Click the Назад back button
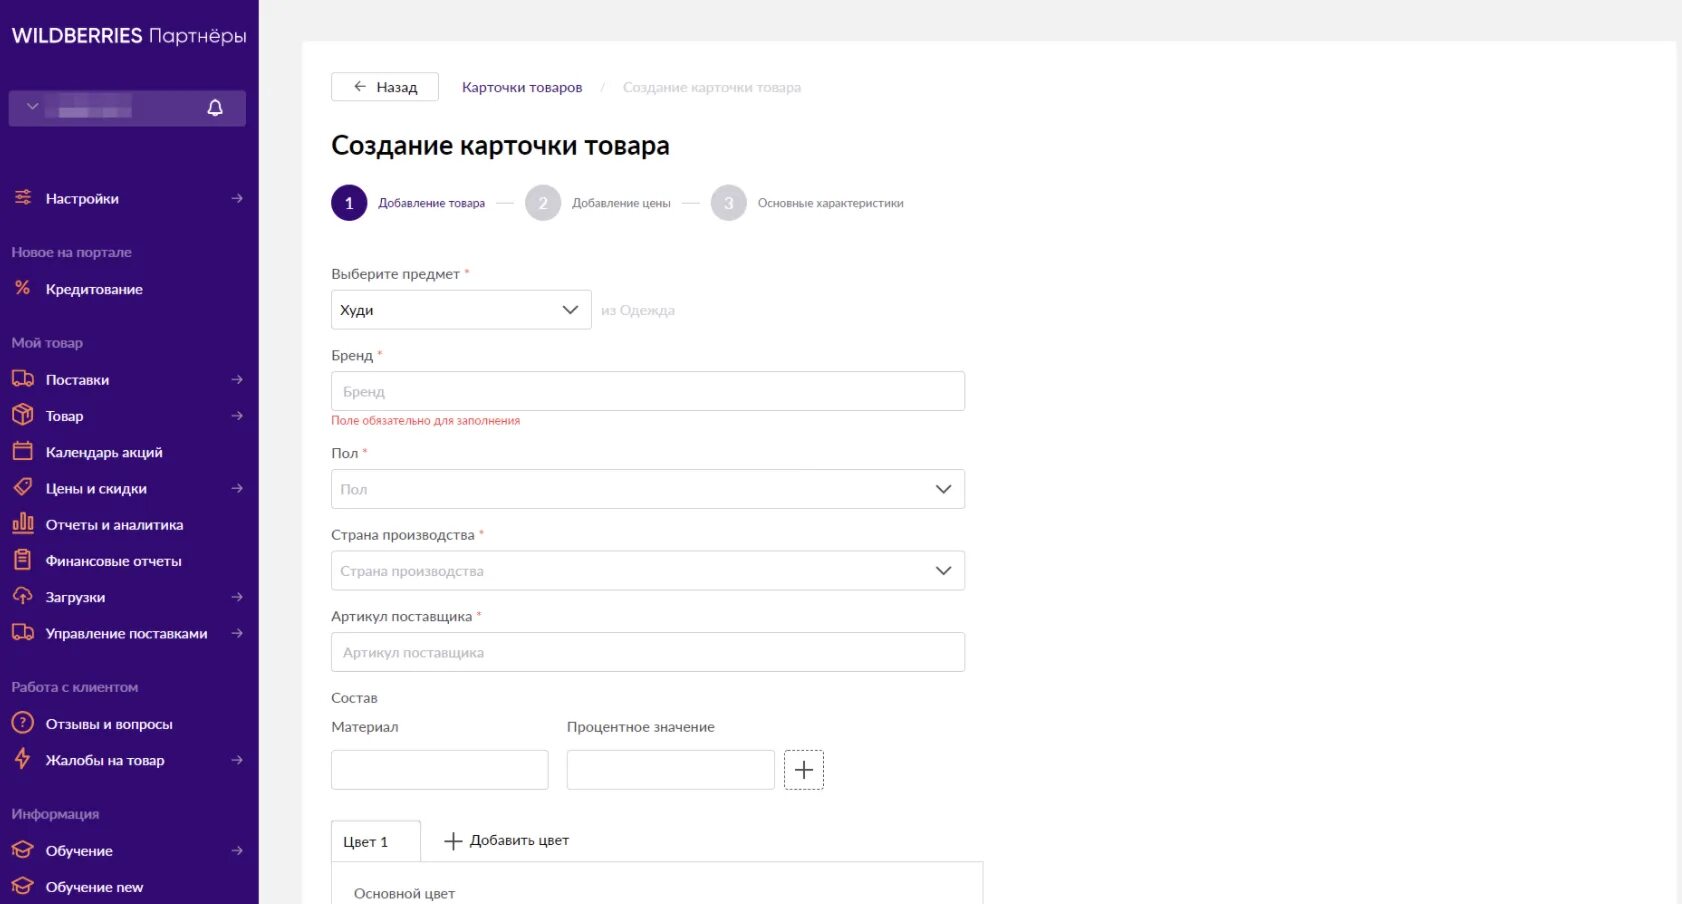 385,87
